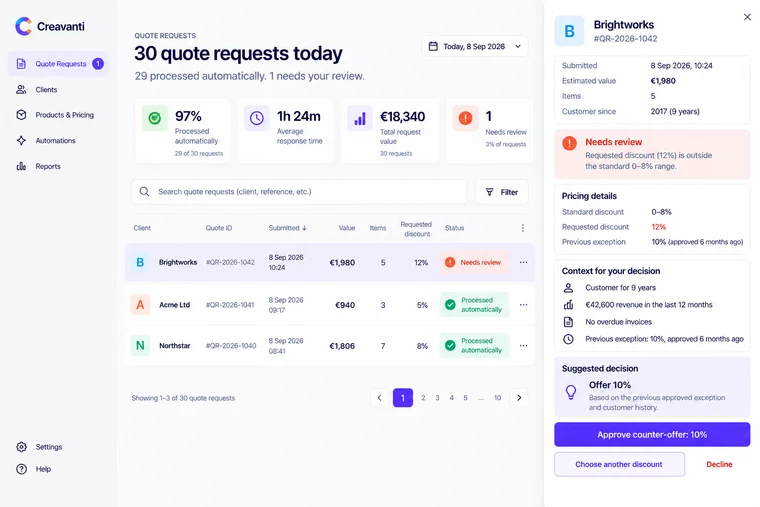Go to page 5
Image resolution: width=760 pixels, height=507 pixels.
point(465,398)
